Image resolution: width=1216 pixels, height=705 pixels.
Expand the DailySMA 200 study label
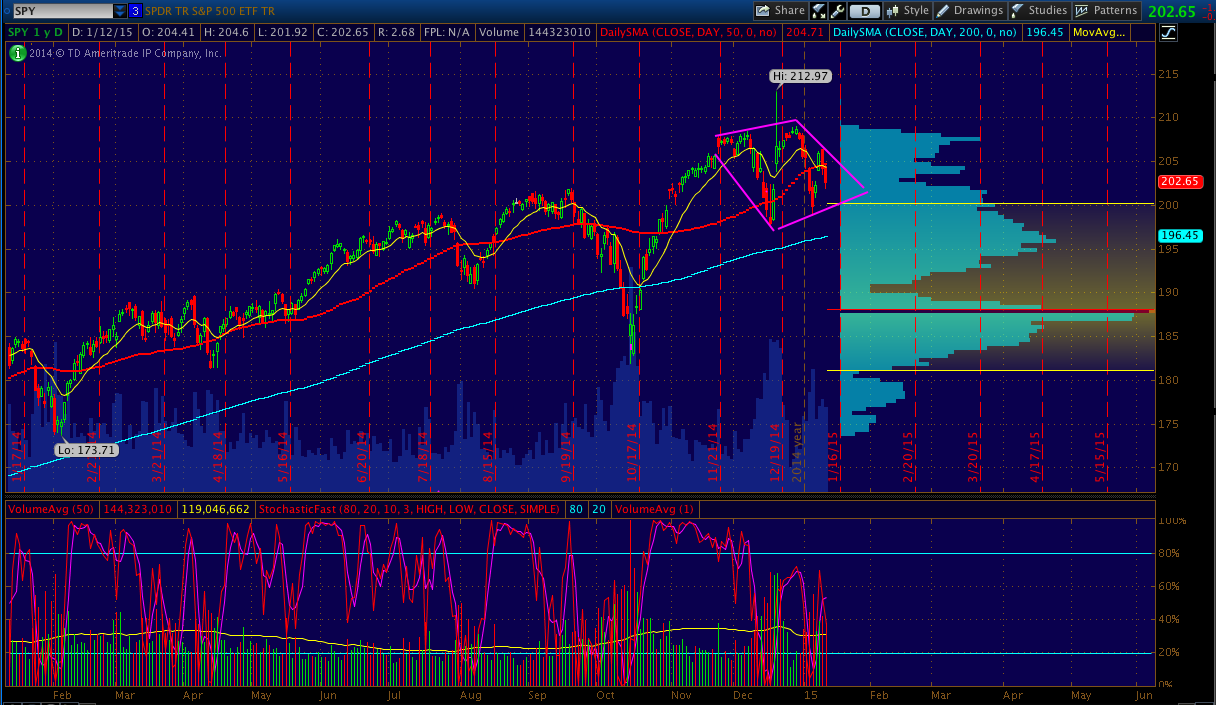(x=925, y=32)
